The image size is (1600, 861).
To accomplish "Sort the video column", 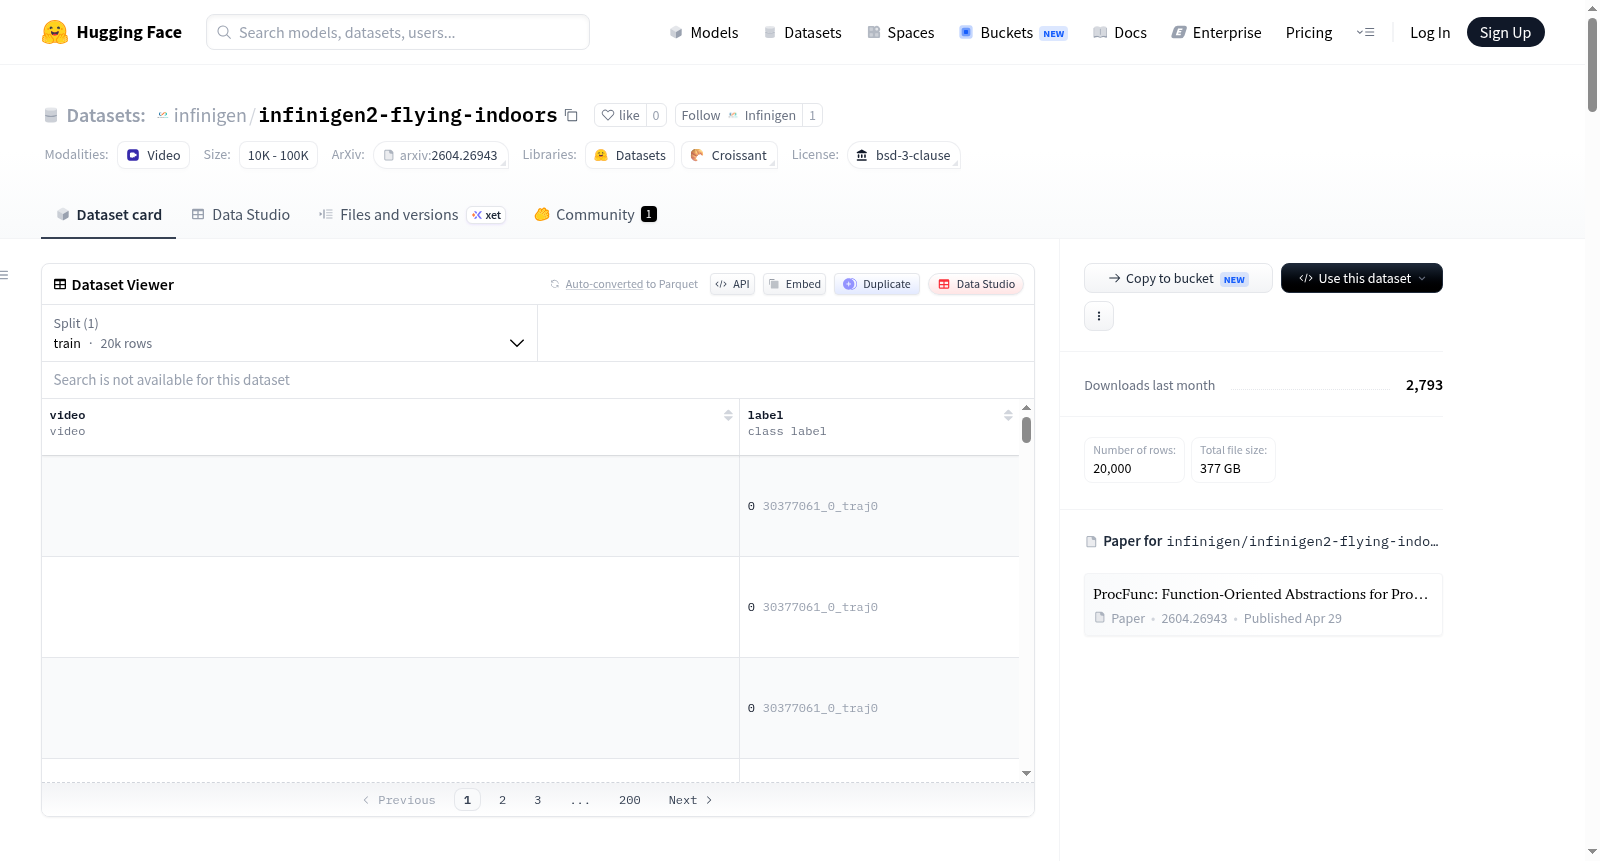I will (728, 415).
